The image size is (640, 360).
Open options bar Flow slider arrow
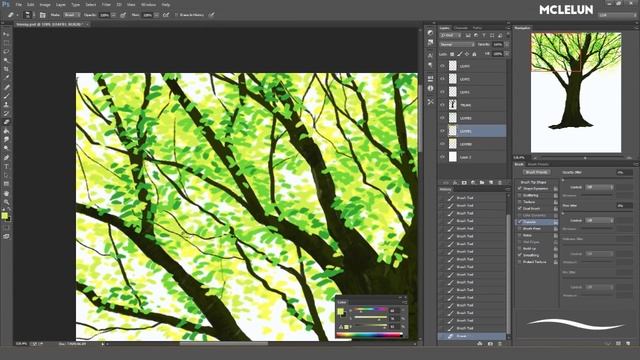[x=157, y=15]
